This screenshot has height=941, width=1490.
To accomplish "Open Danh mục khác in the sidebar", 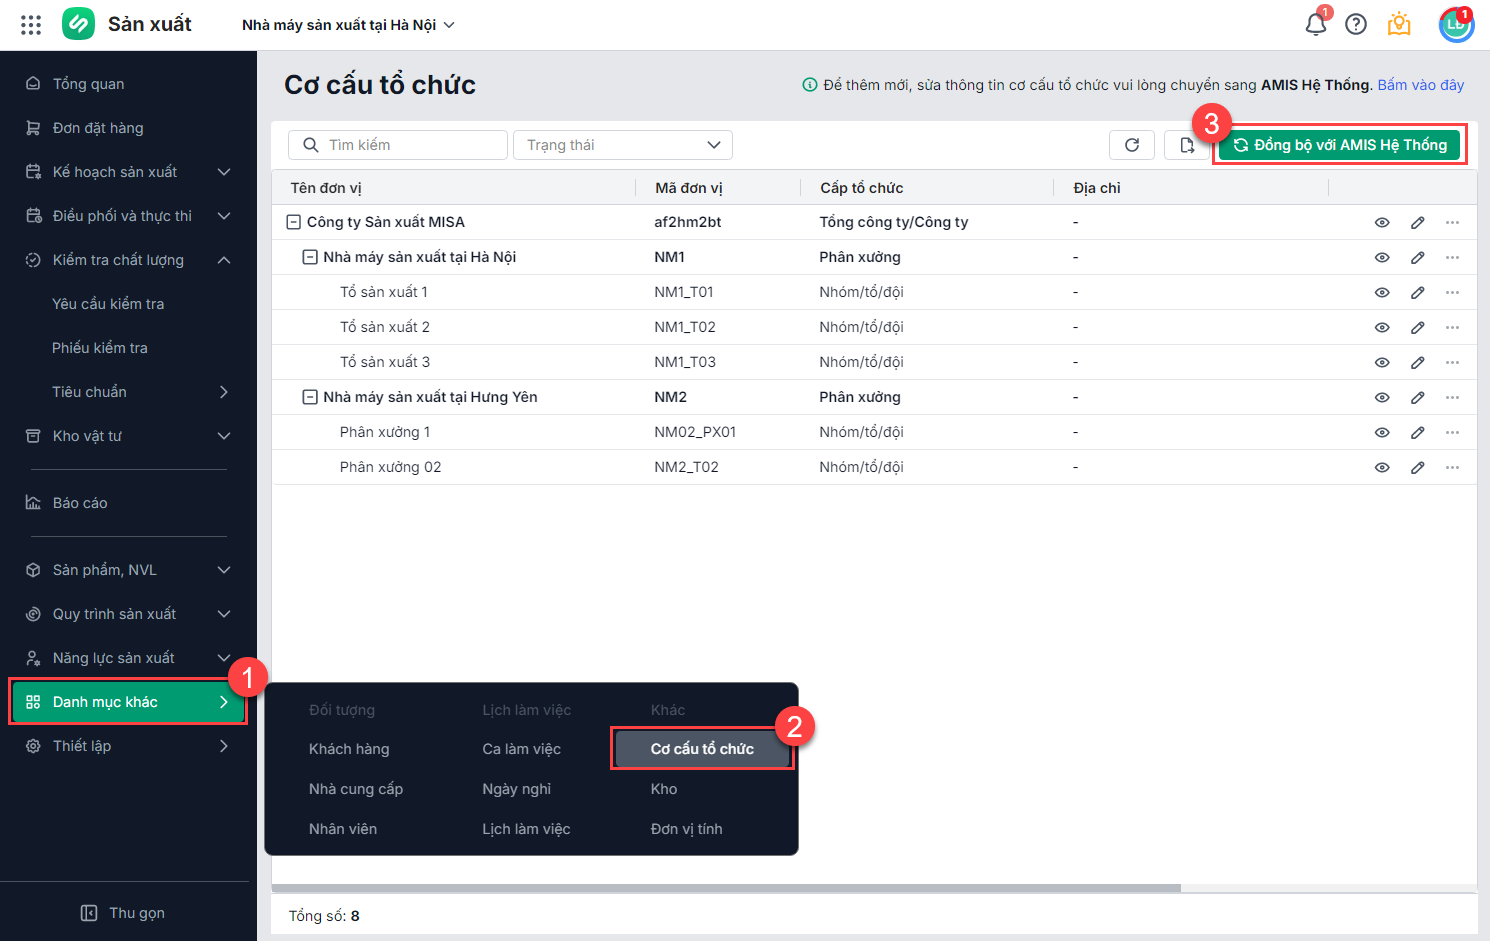I will point(128,702).
